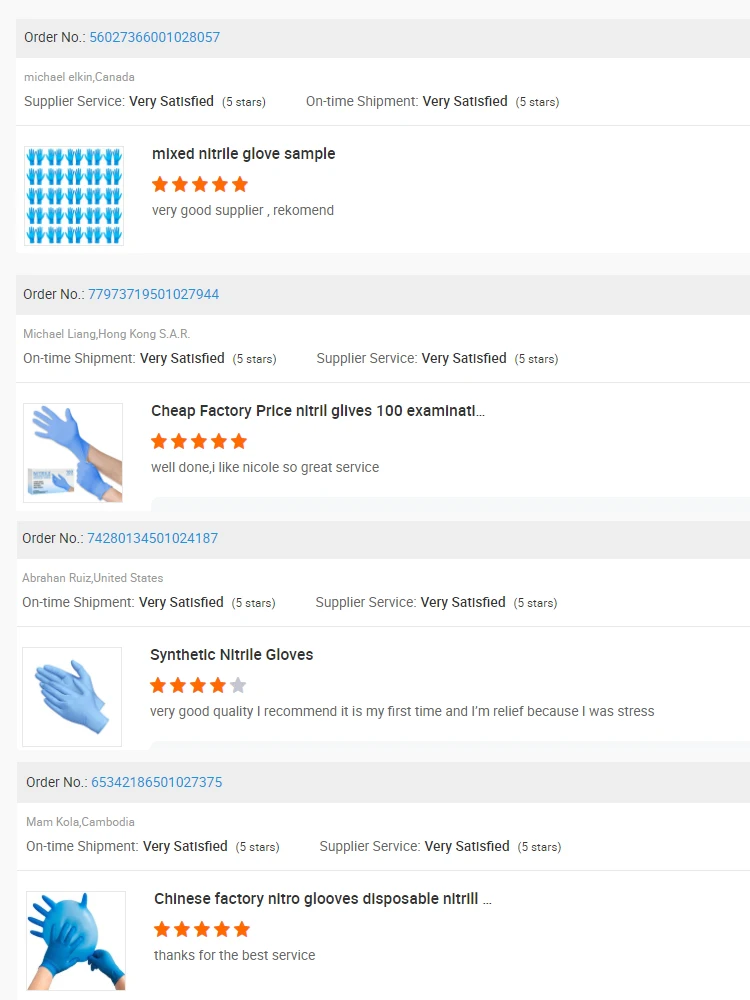The height and width of the screenshot is (1000, 750).
Task: Open 'Cheap Factory Price nitril glives' product title
Action: [317, 411]
